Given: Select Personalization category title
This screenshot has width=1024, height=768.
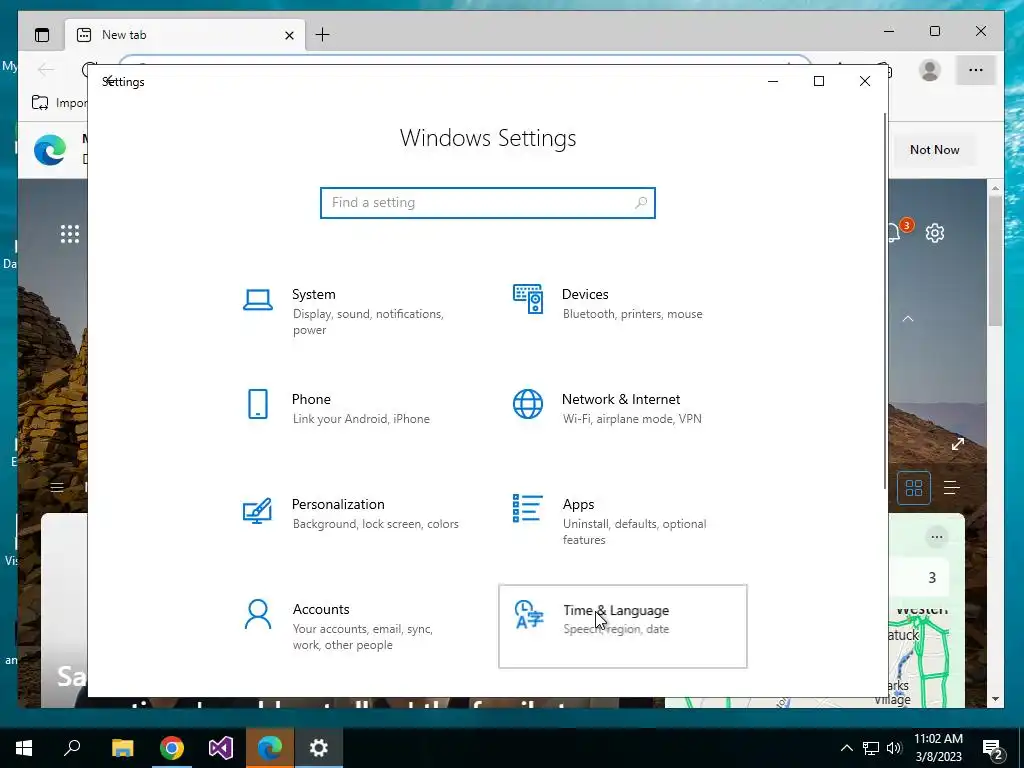Looking at the screenshot, I should (338, 504).
